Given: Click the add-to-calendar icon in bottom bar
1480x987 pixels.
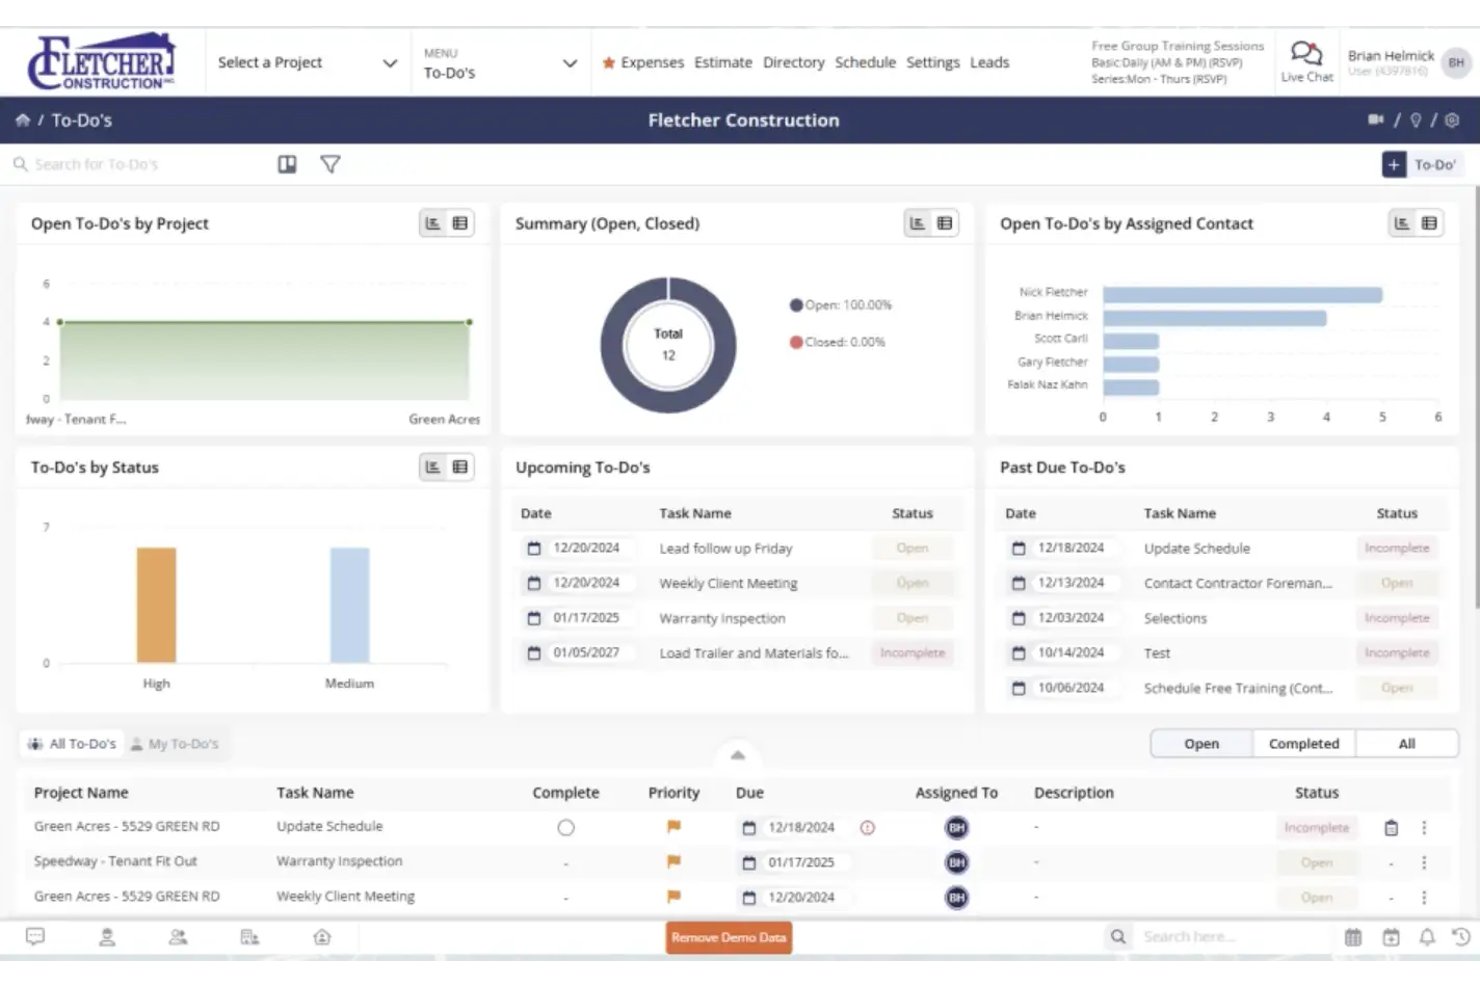Looking at the screenshot, I should [1391, 937].
